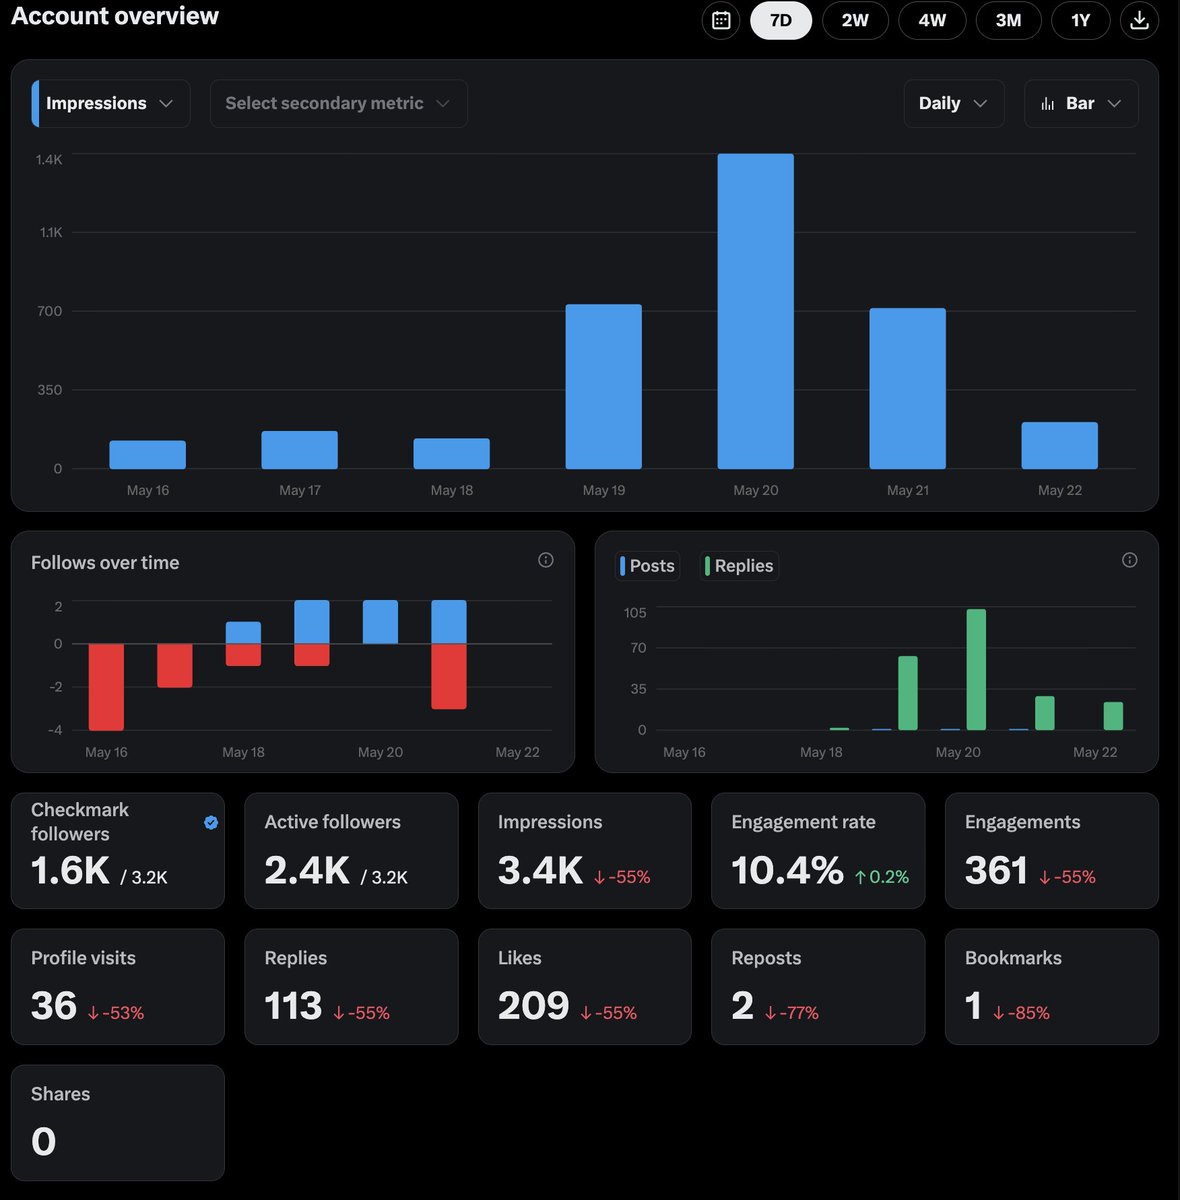Click the download data icon

tap(1139, 20)
